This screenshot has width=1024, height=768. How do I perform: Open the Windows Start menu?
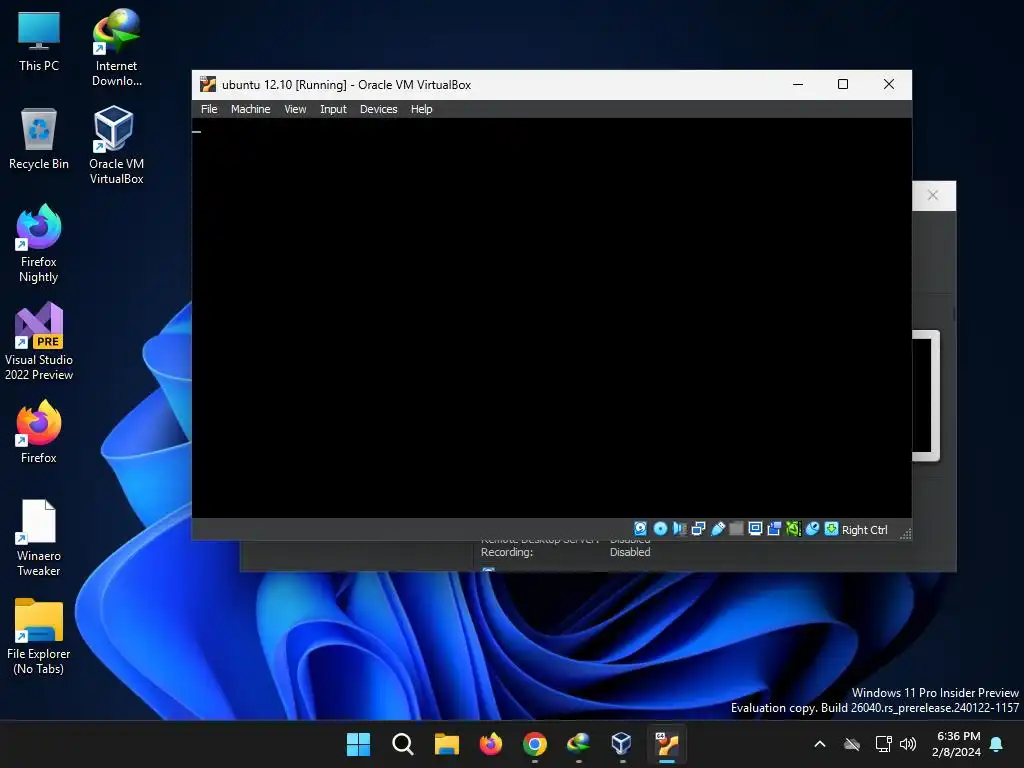[x=358, y=744]
